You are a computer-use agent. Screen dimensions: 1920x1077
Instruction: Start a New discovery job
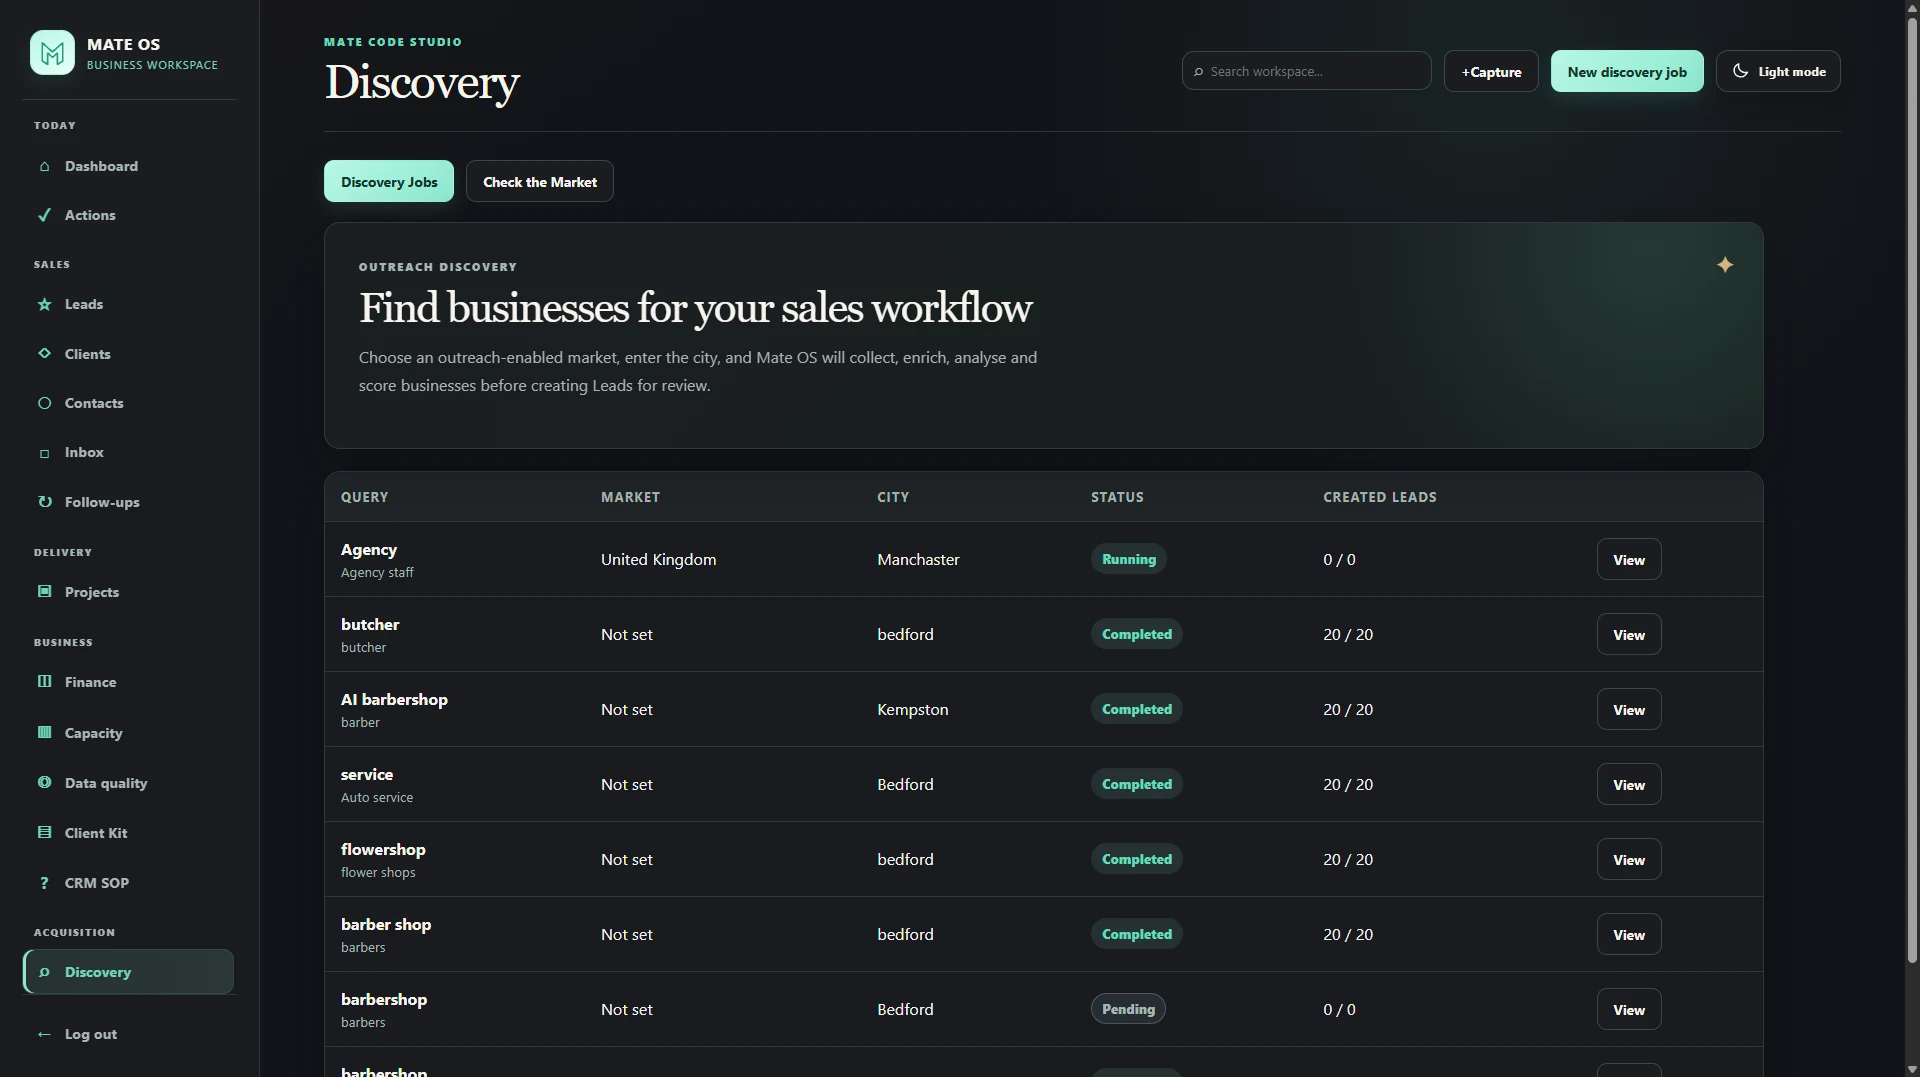click(x=1627, y=71)
